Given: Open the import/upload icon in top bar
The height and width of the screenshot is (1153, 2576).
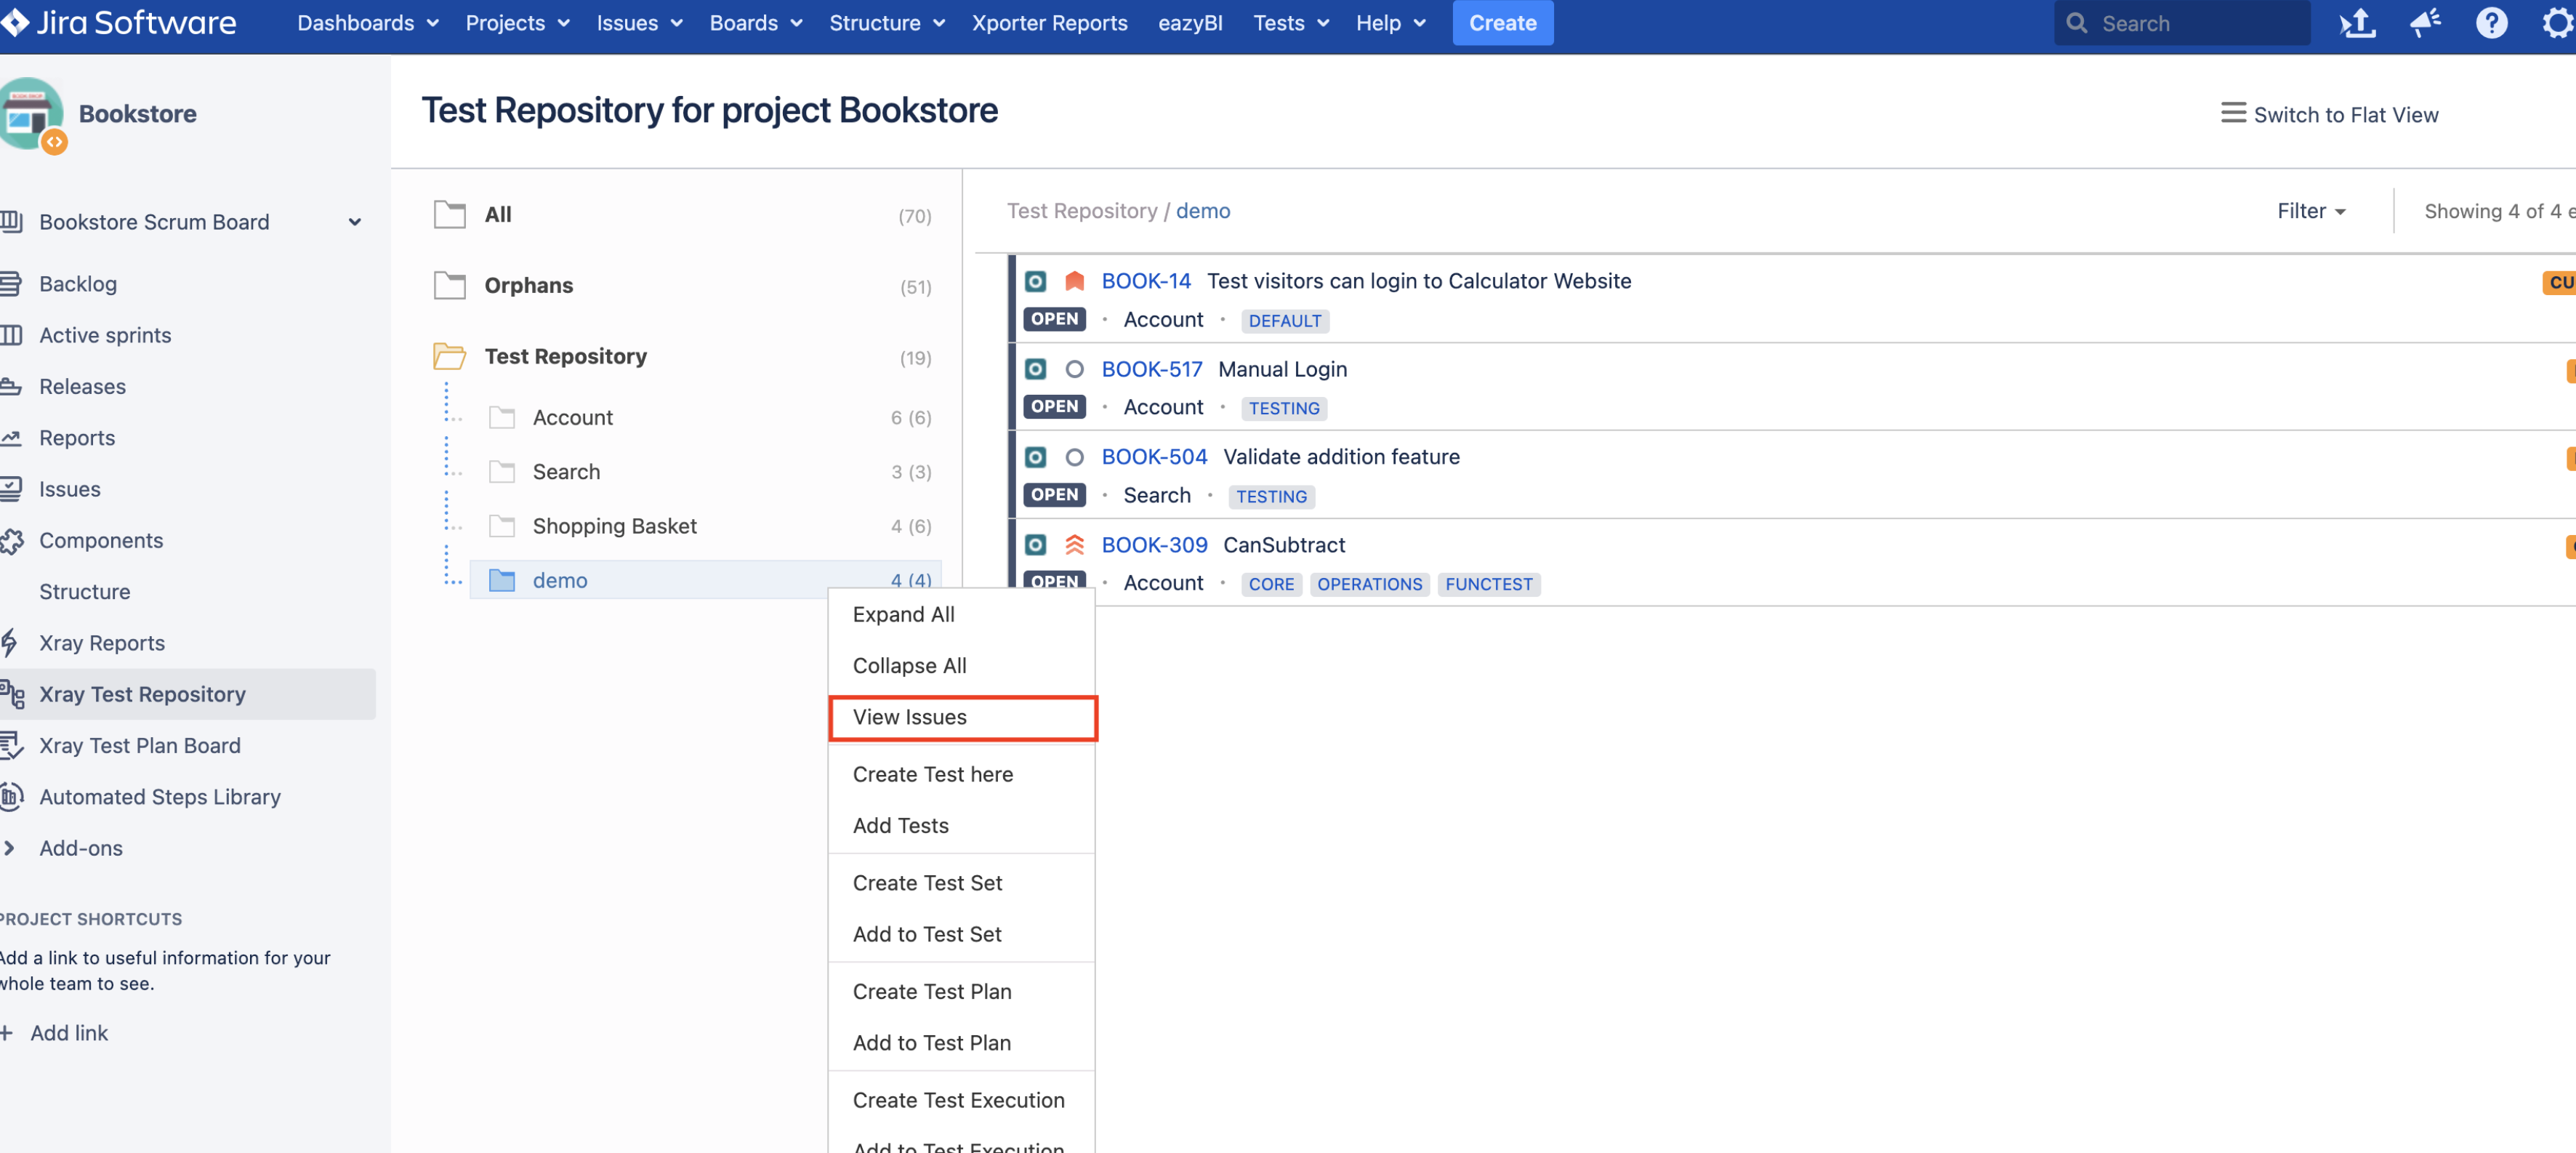Looking at the screenshot, I should pos(2358,22).
